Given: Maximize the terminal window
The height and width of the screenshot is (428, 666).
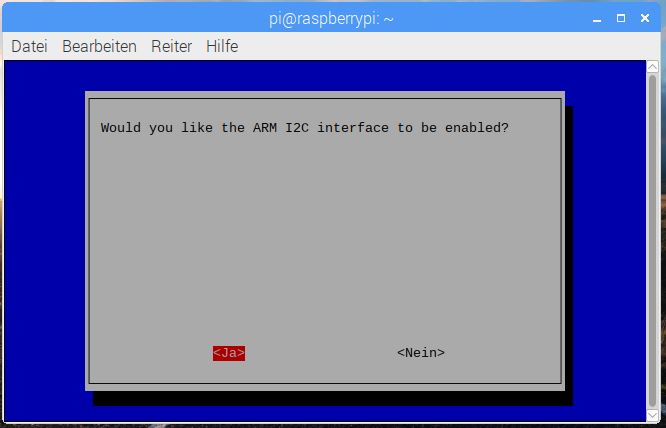Looking at the screenshot, I should [x=621, y=17].
